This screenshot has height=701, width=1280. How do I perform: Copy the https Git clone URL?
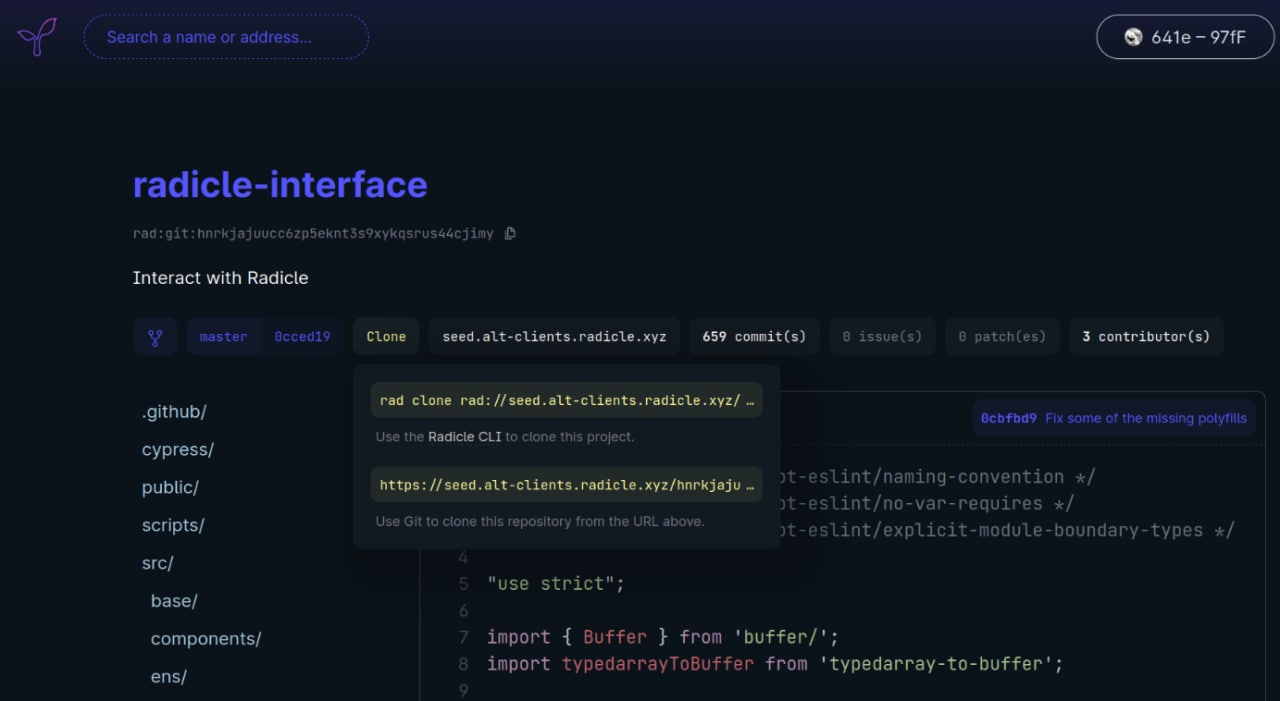click(x=566, y=485)
